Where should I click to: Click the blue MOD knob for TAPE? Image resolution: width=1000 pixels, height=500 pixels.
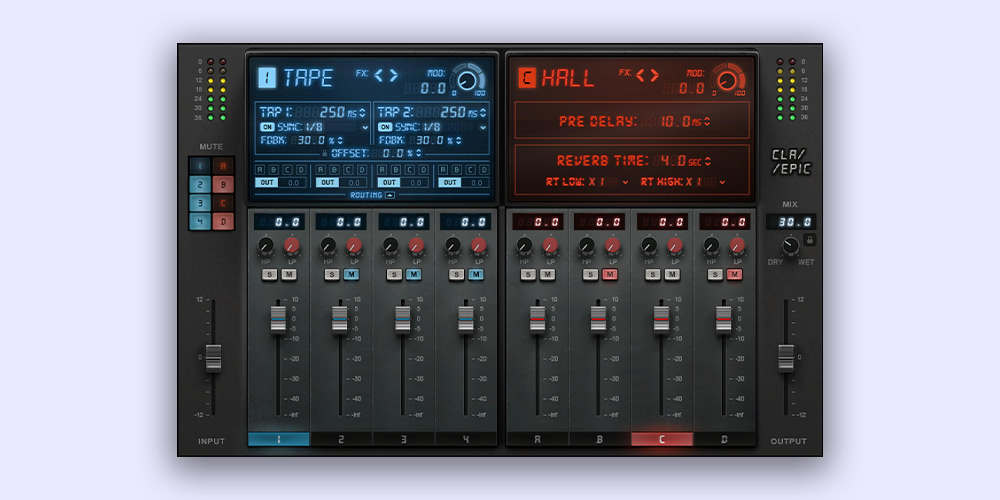(464, 79)
